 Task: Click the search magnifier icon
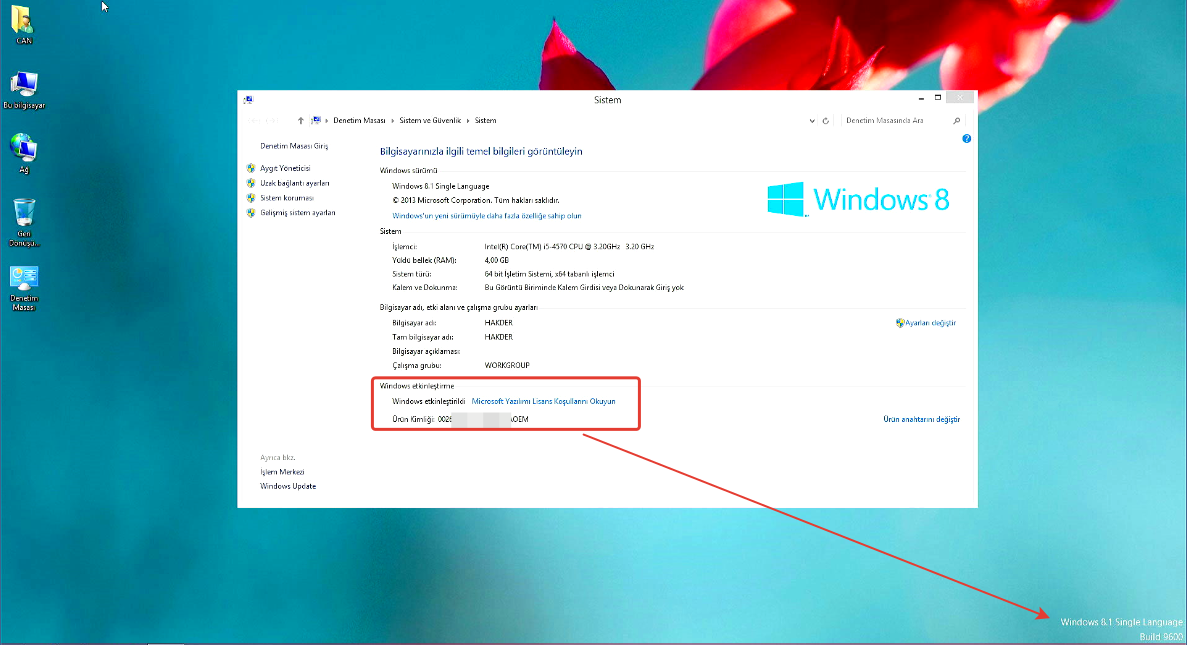957,120
